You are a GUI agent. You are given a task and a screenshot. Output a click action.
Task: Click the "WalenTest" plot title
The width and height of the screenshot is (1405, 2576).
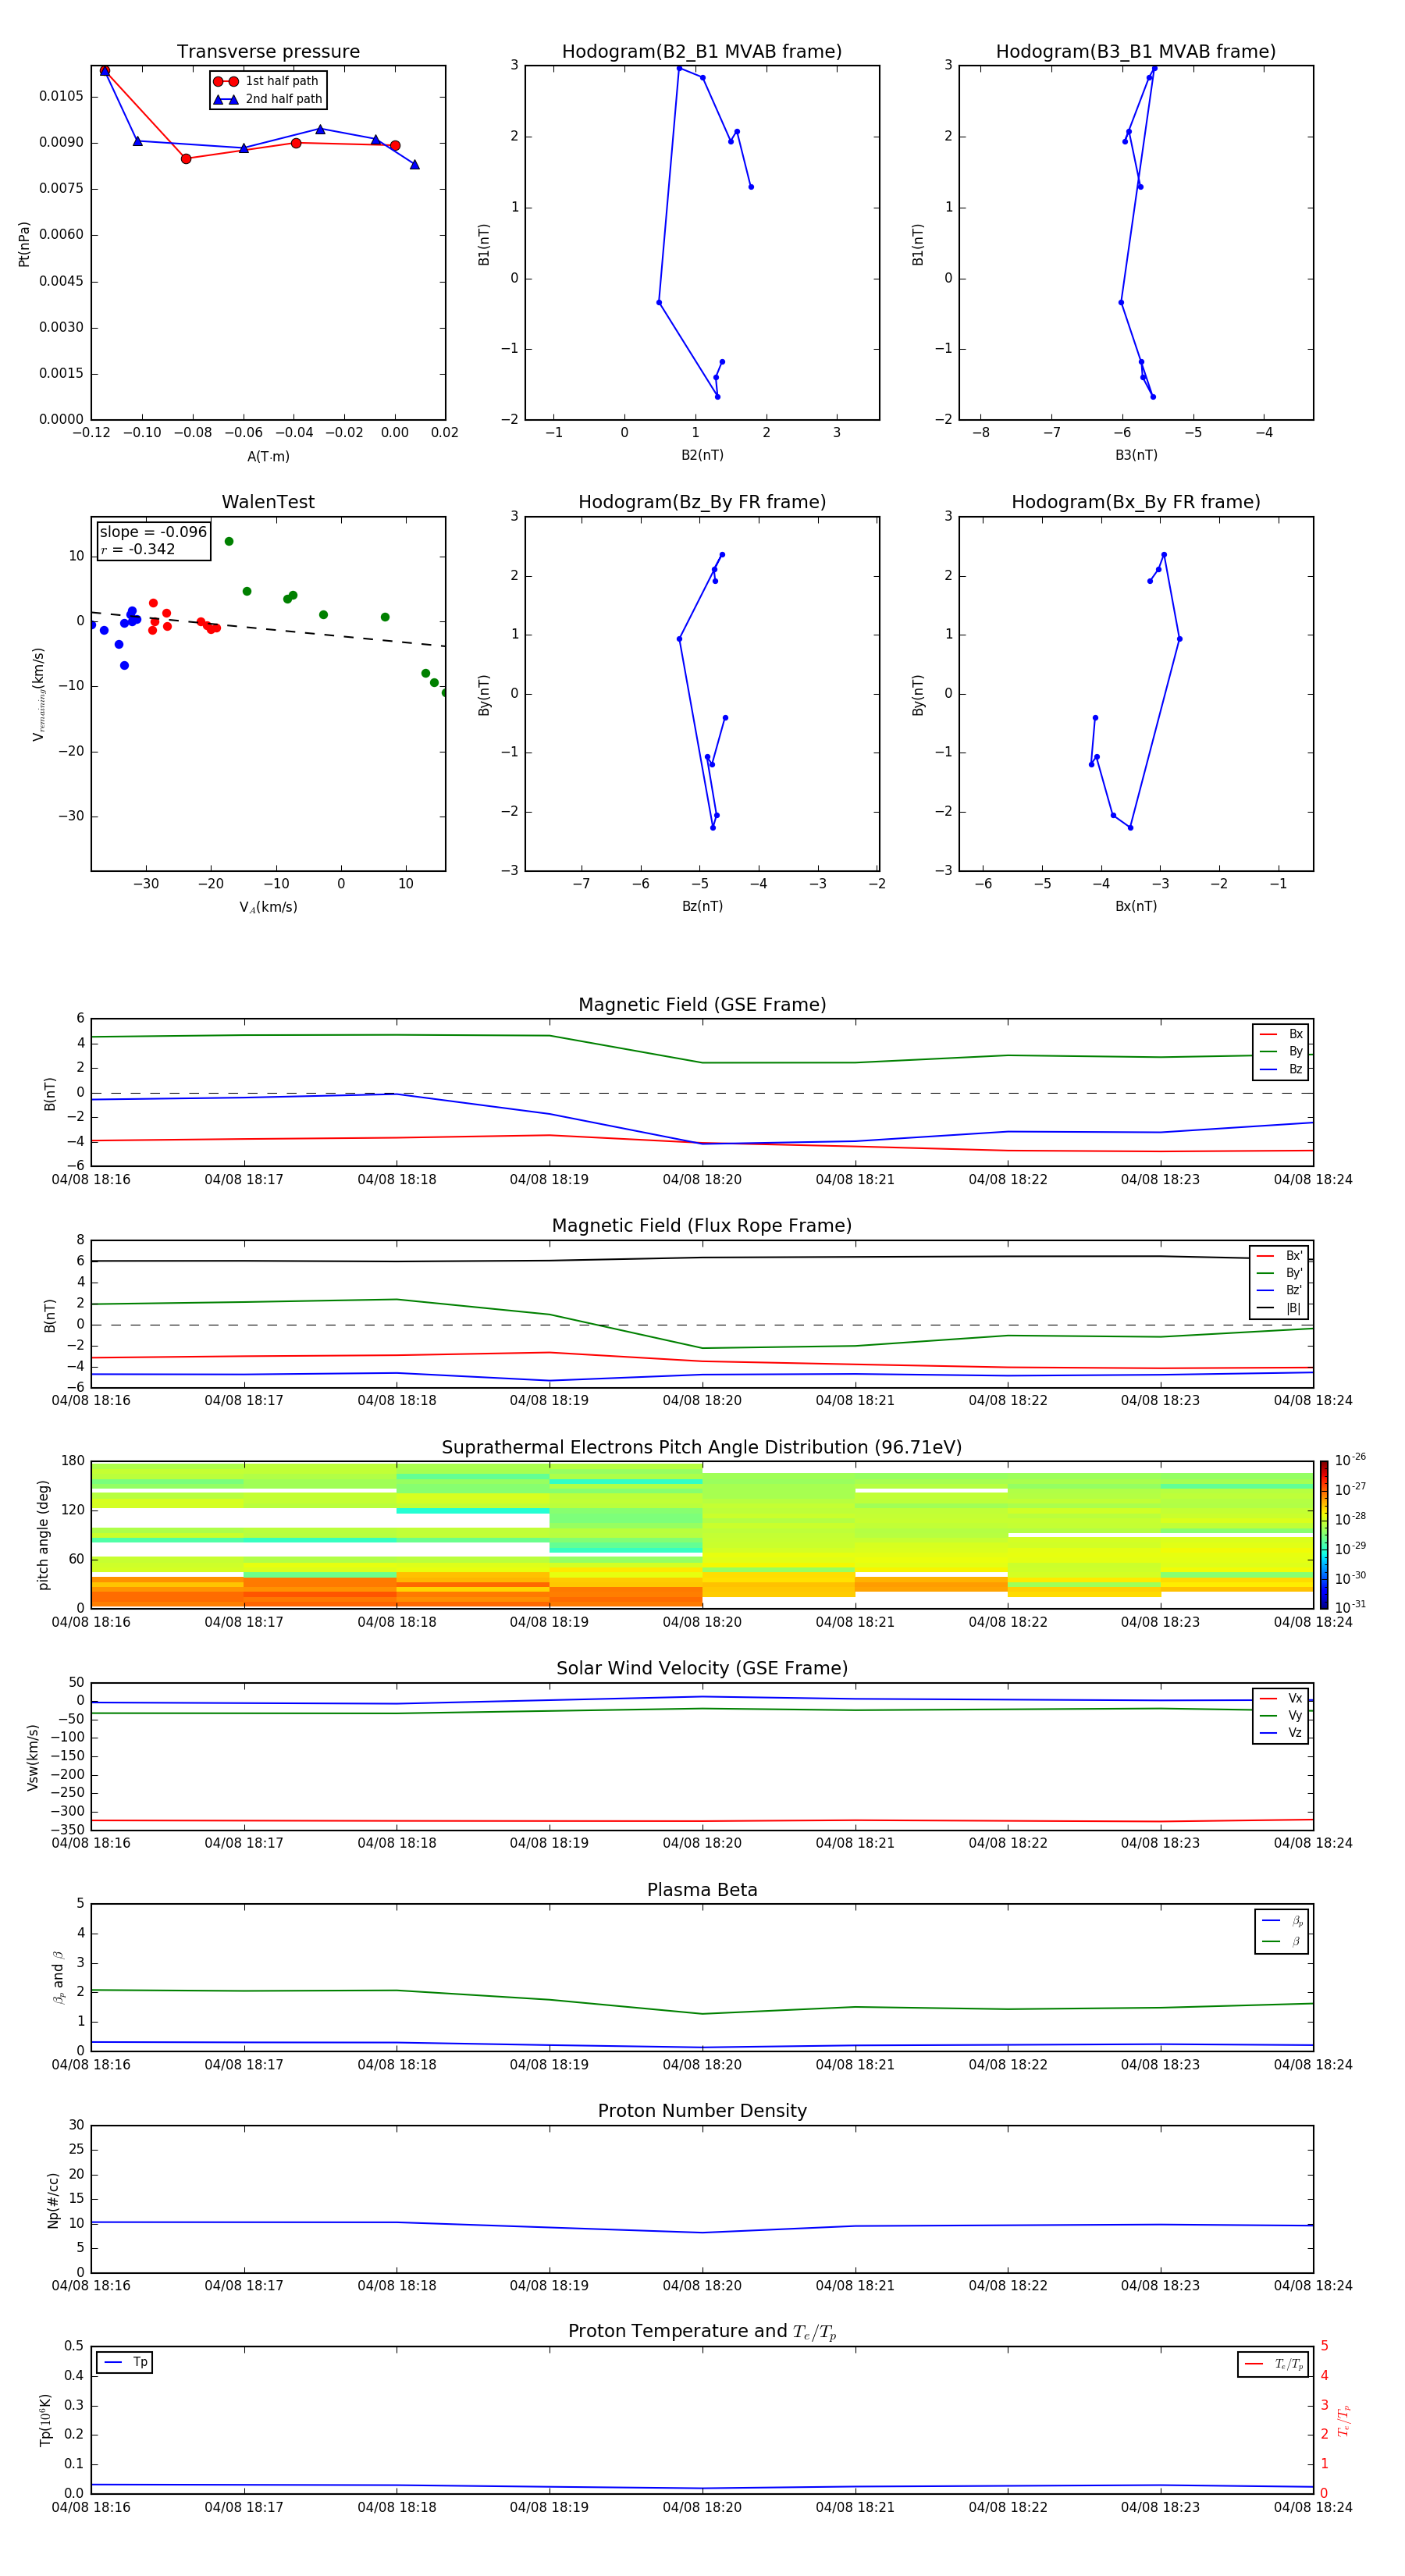[x=268, y=502]
